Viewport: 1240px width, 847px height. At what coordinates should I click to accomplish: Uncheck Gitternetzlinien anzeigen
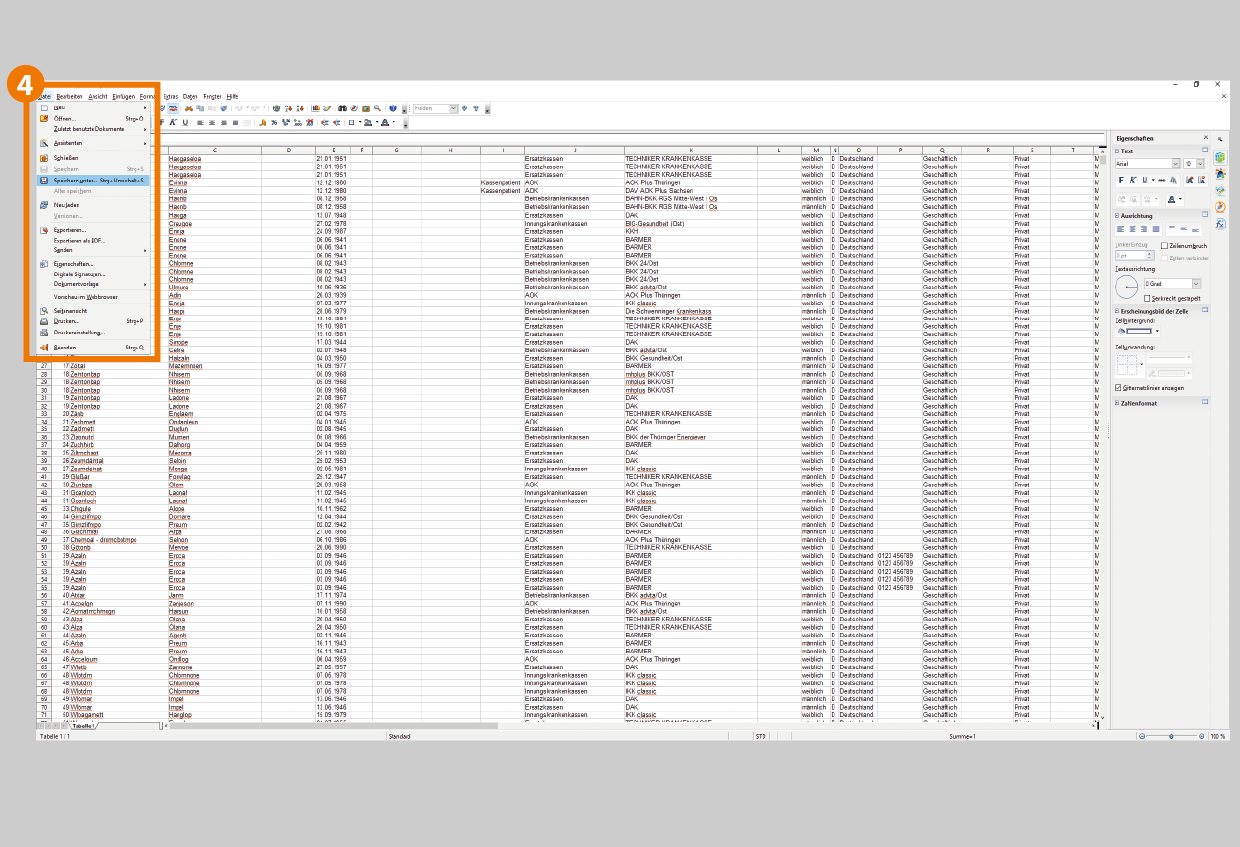tap(1118, 388)
